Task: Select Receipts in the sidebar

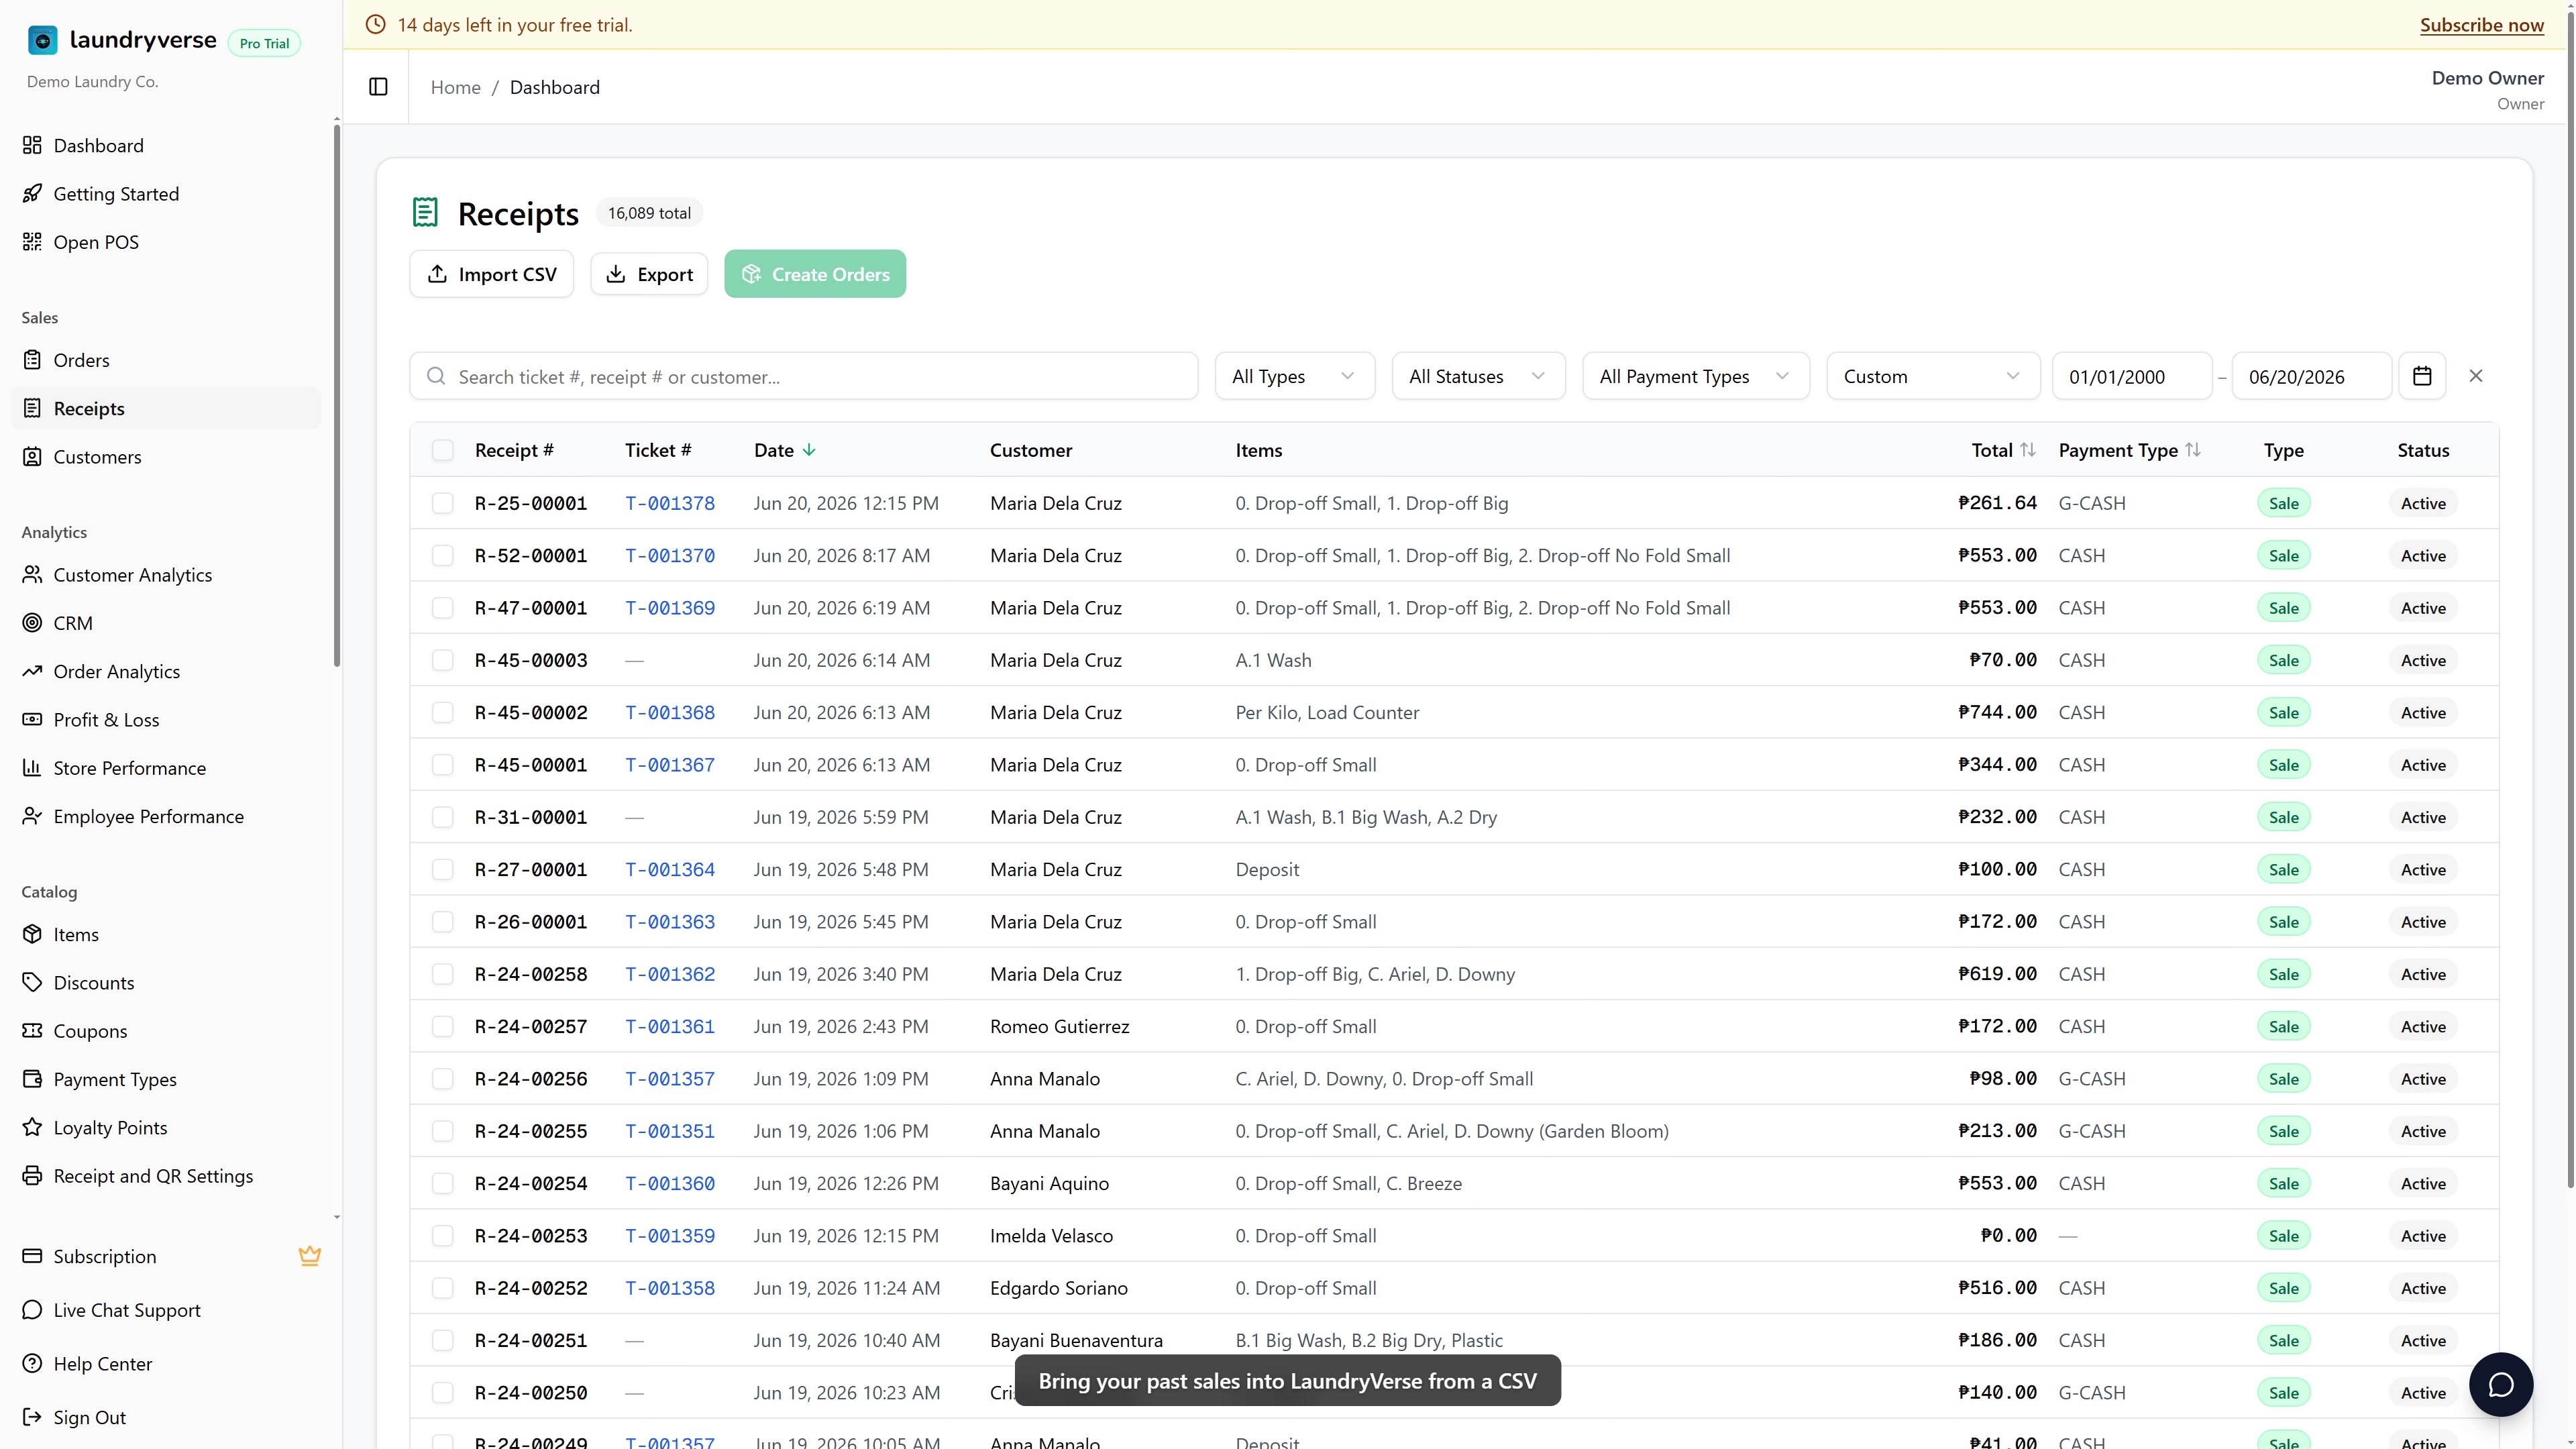Action: click(166, 408)
